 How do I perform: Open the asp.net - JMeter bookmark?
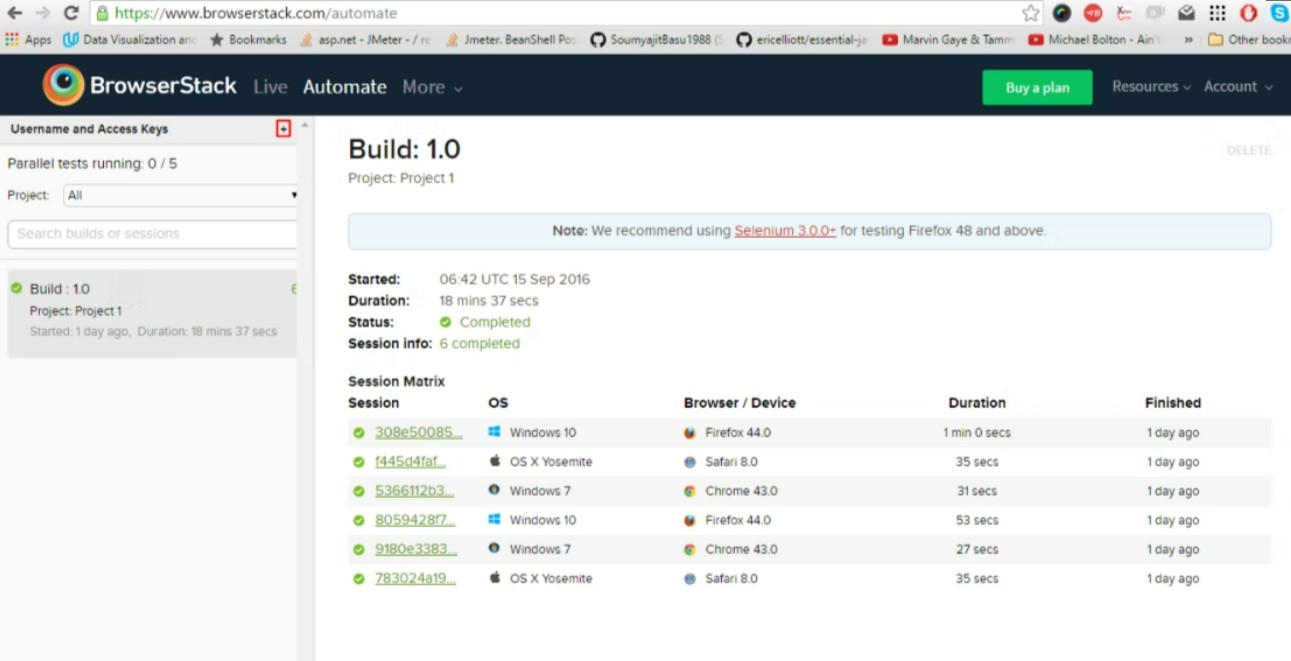(365, 40)
